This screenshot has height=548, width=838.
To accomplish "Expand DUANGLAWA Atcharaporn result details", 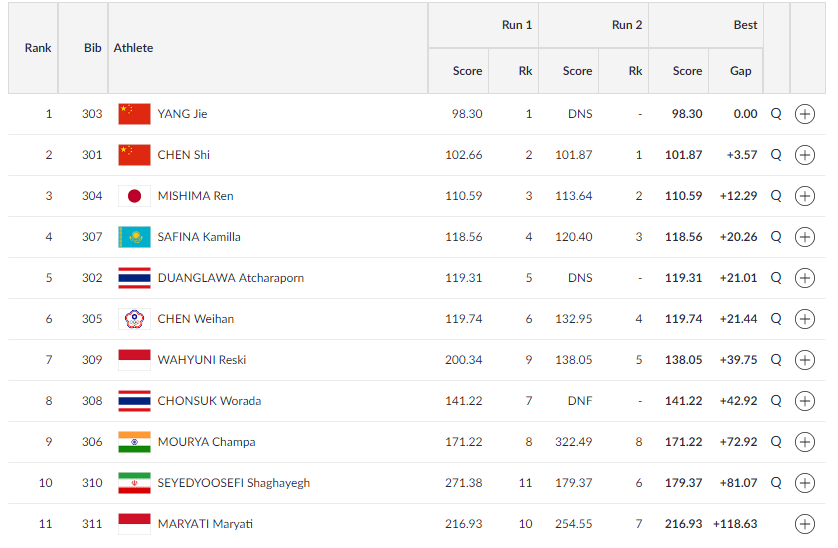I will (x=805, y=278).
